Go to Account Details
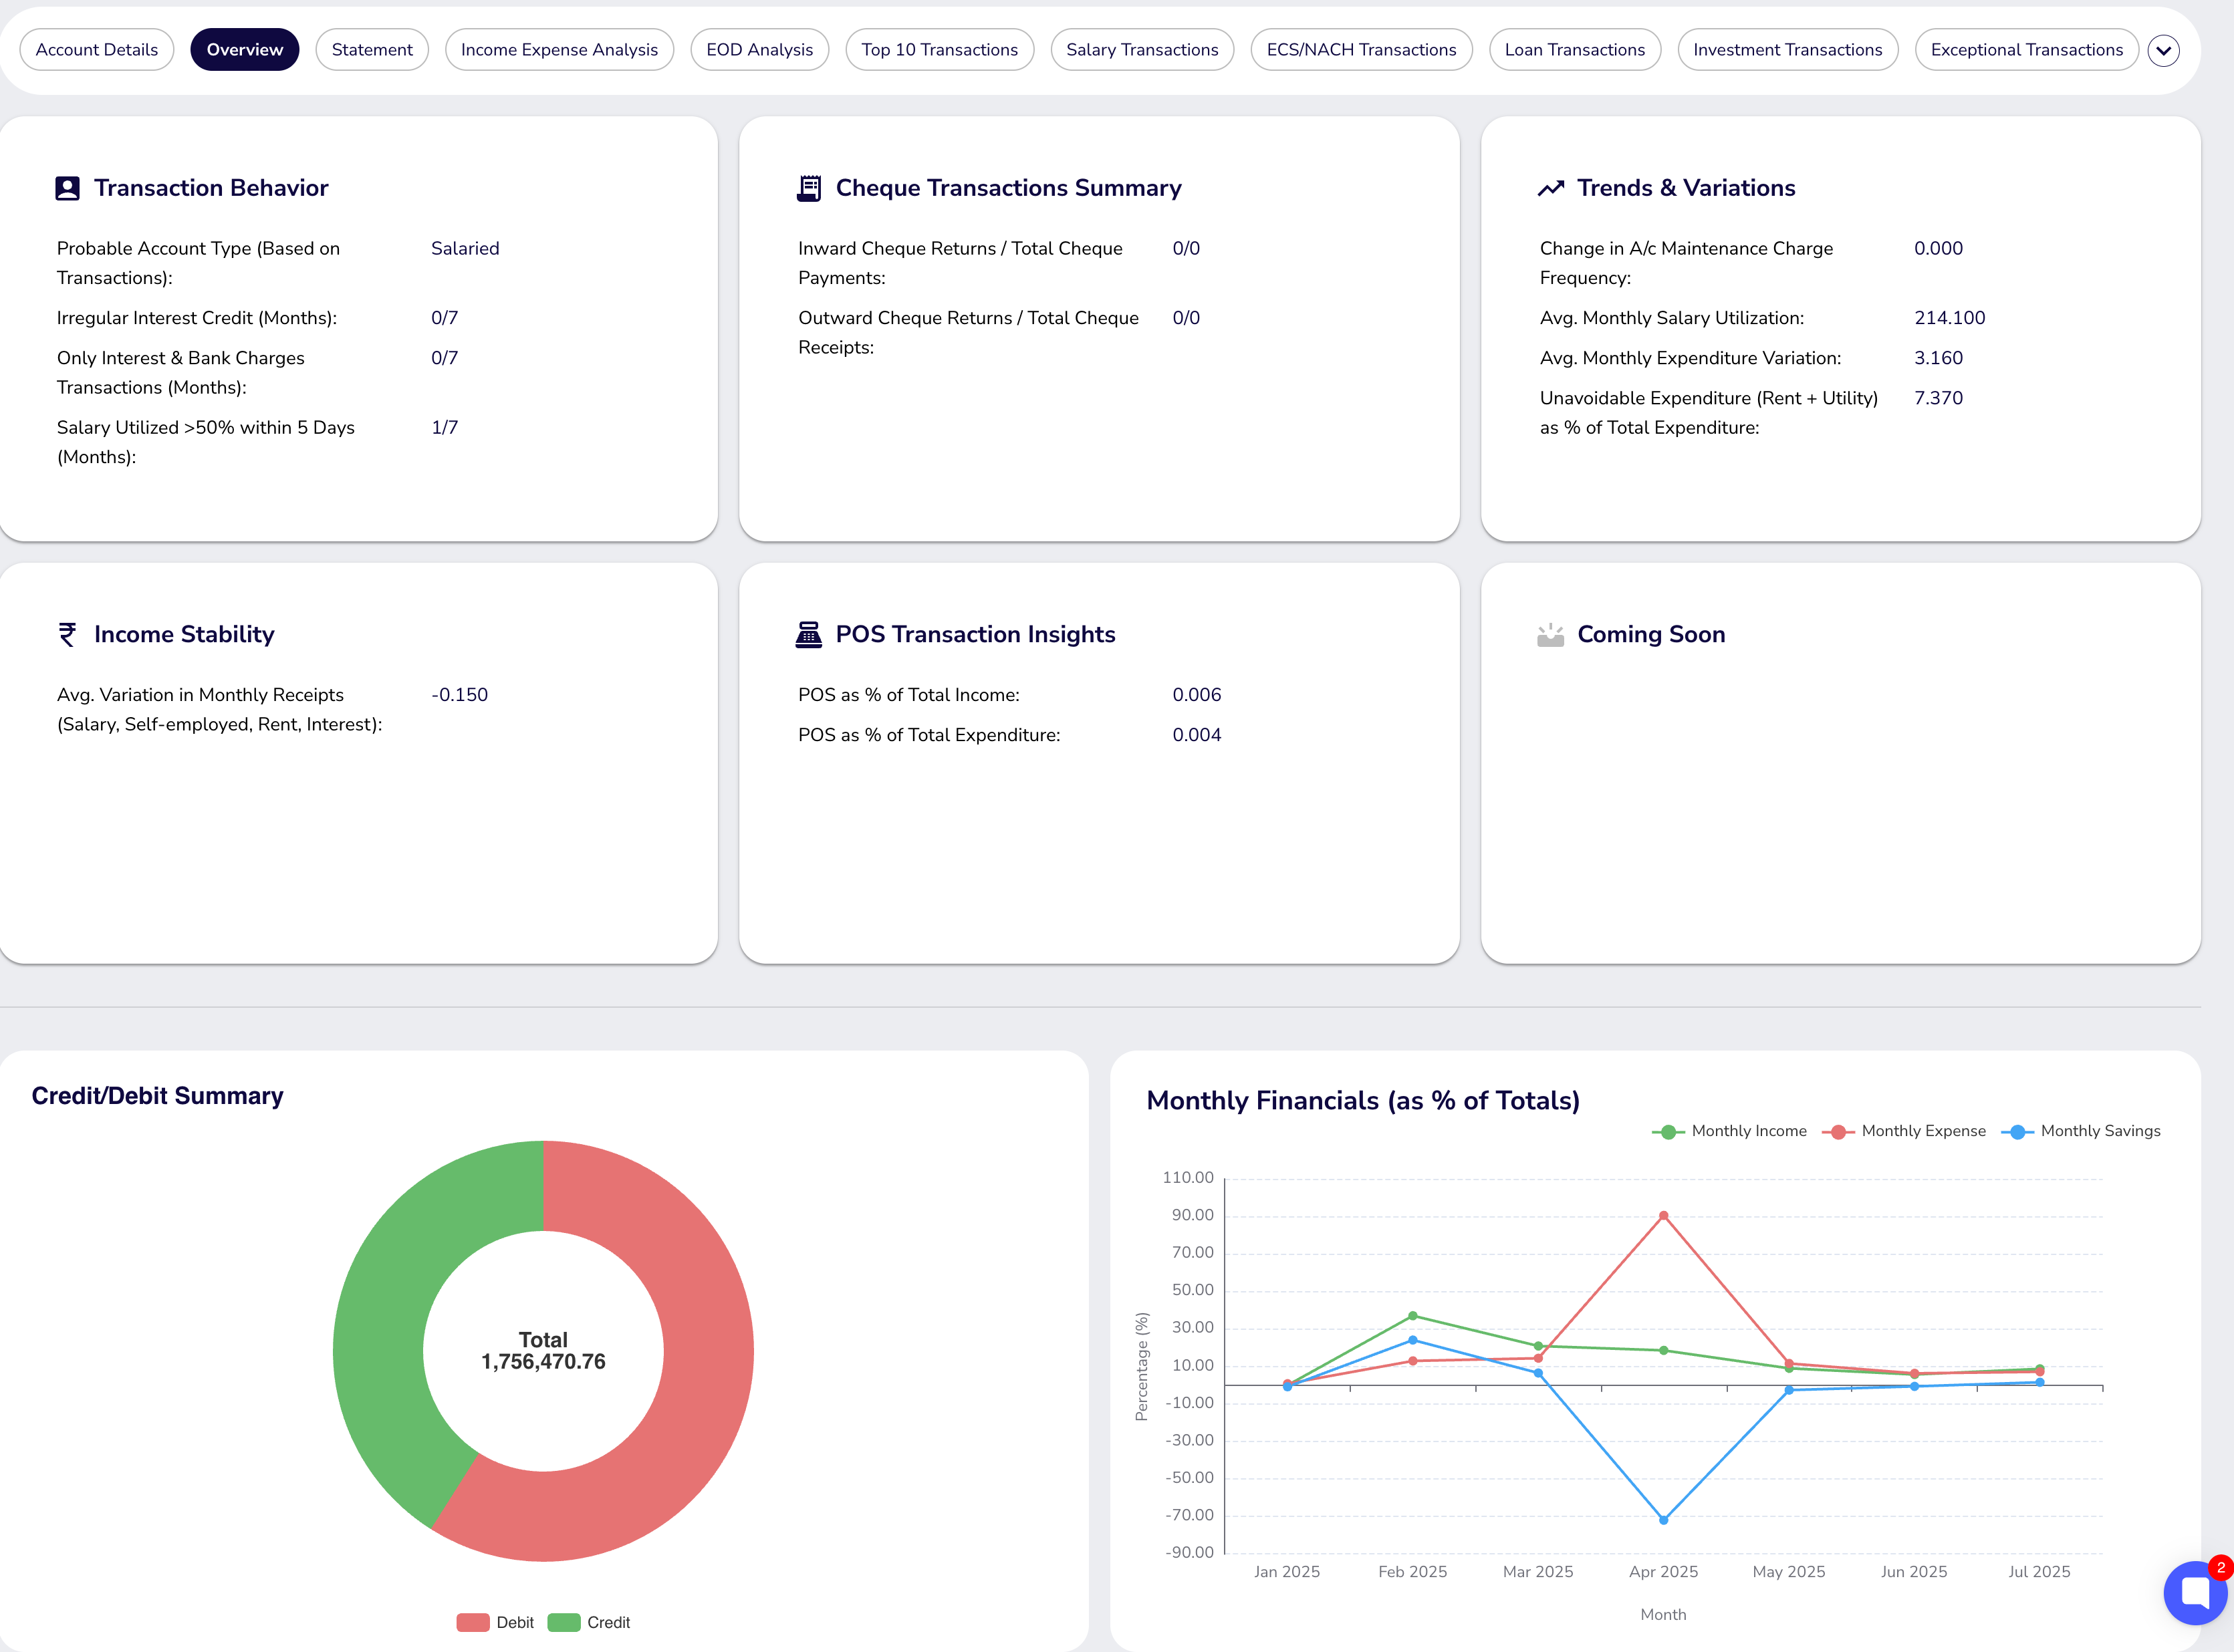 point(96,50)
